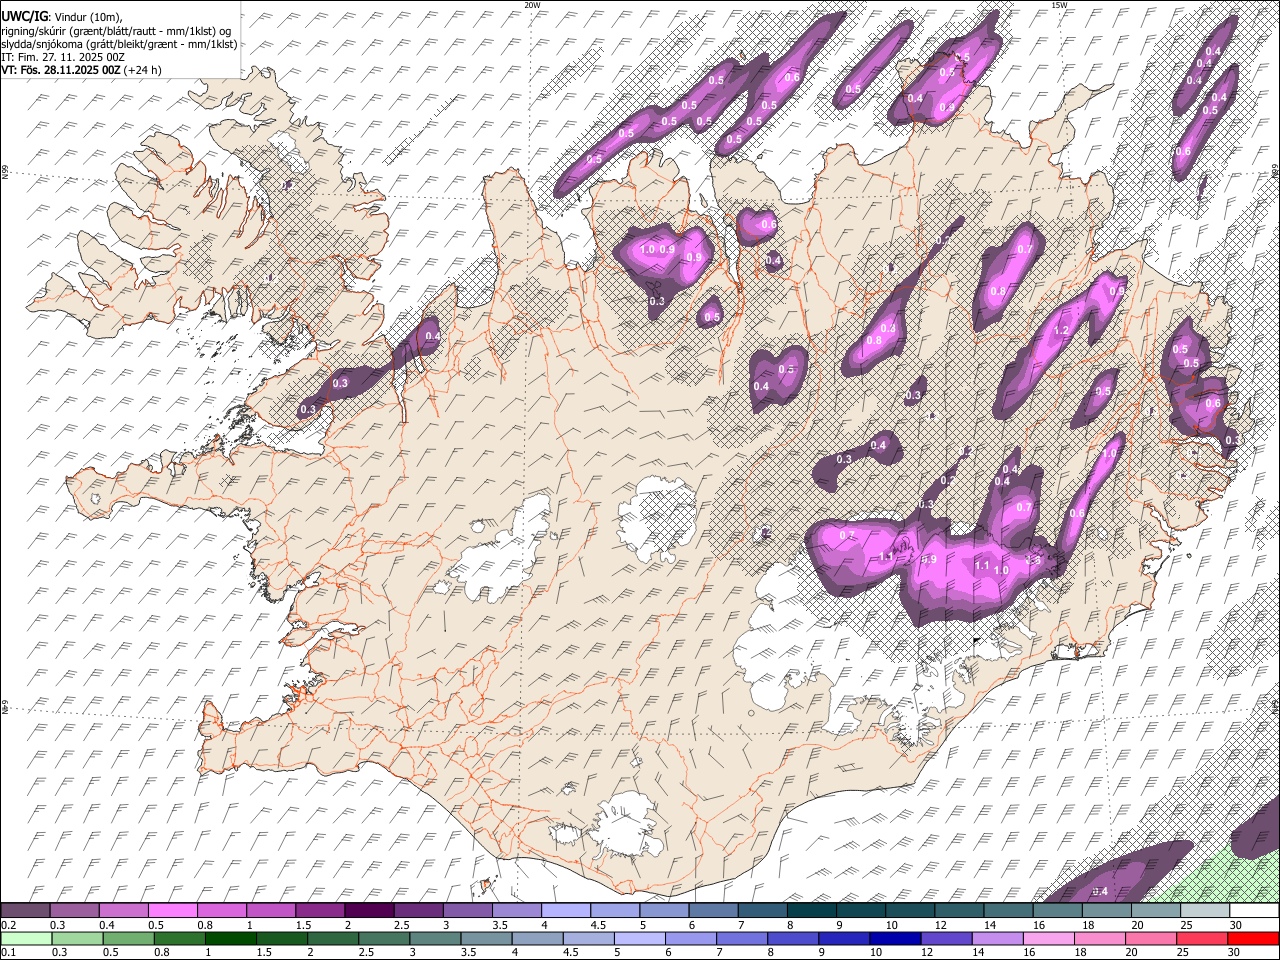Select the IT: Fim. 27. 11. 2025 00Z line

[63, 57]
